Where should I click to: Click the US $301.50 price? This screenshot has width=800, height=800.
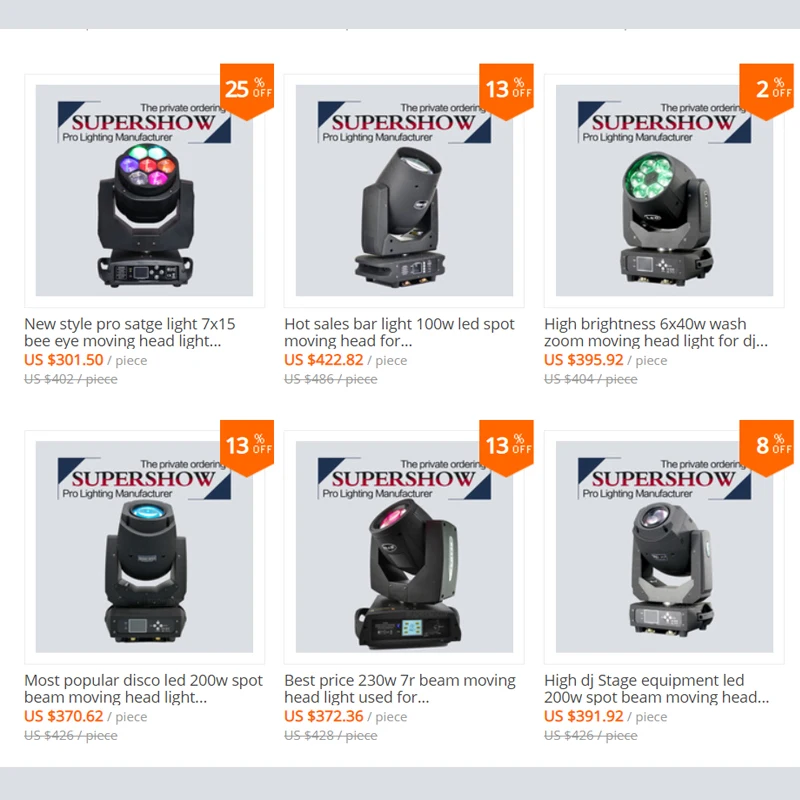pos(64,360)
